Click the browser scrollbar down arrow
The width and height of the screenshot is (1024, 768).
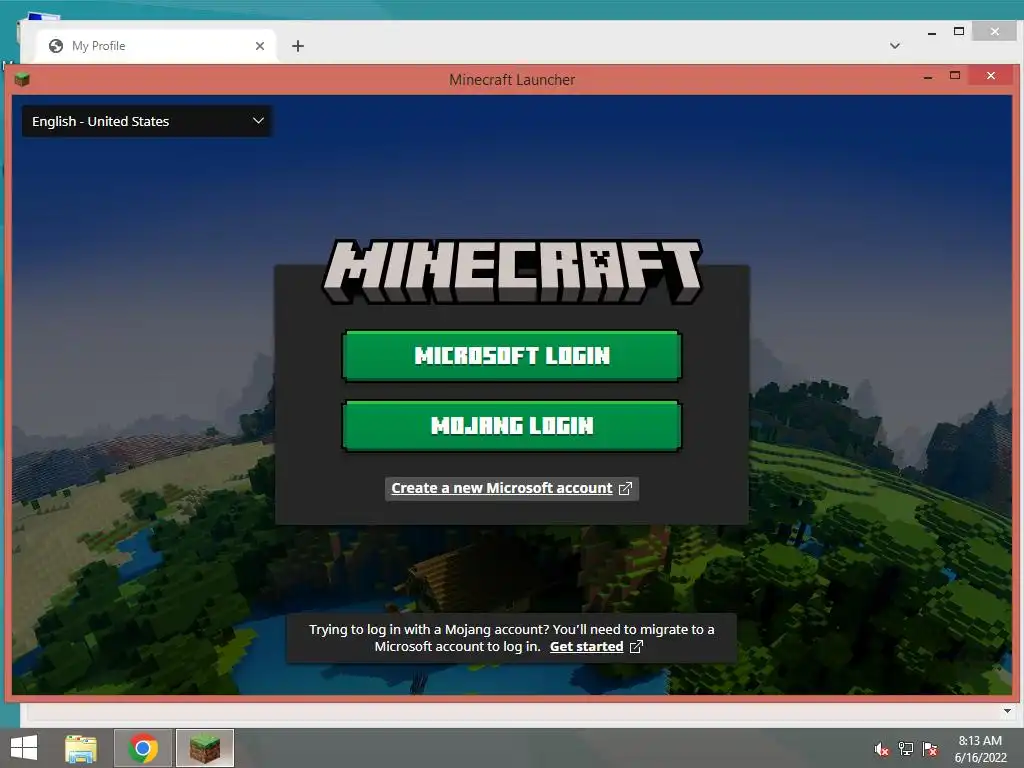[1007, 711]
